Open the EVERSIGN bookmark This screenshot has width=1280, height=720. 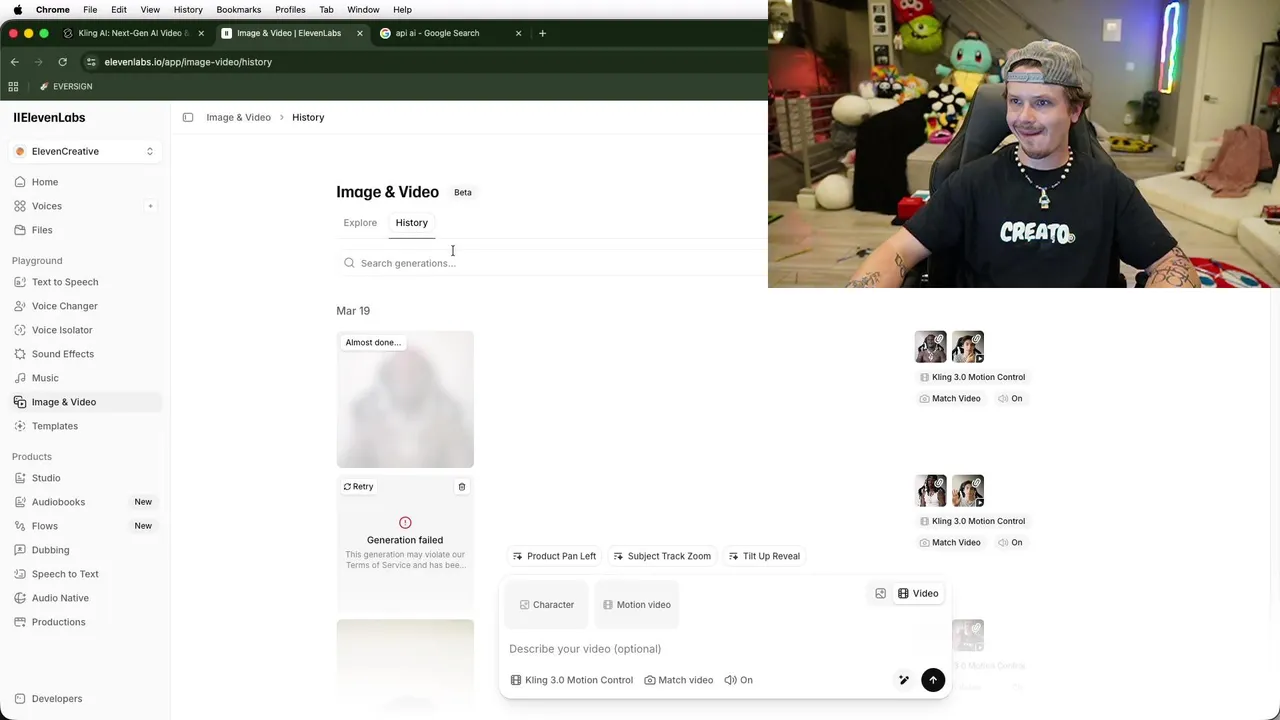(65, 87)
